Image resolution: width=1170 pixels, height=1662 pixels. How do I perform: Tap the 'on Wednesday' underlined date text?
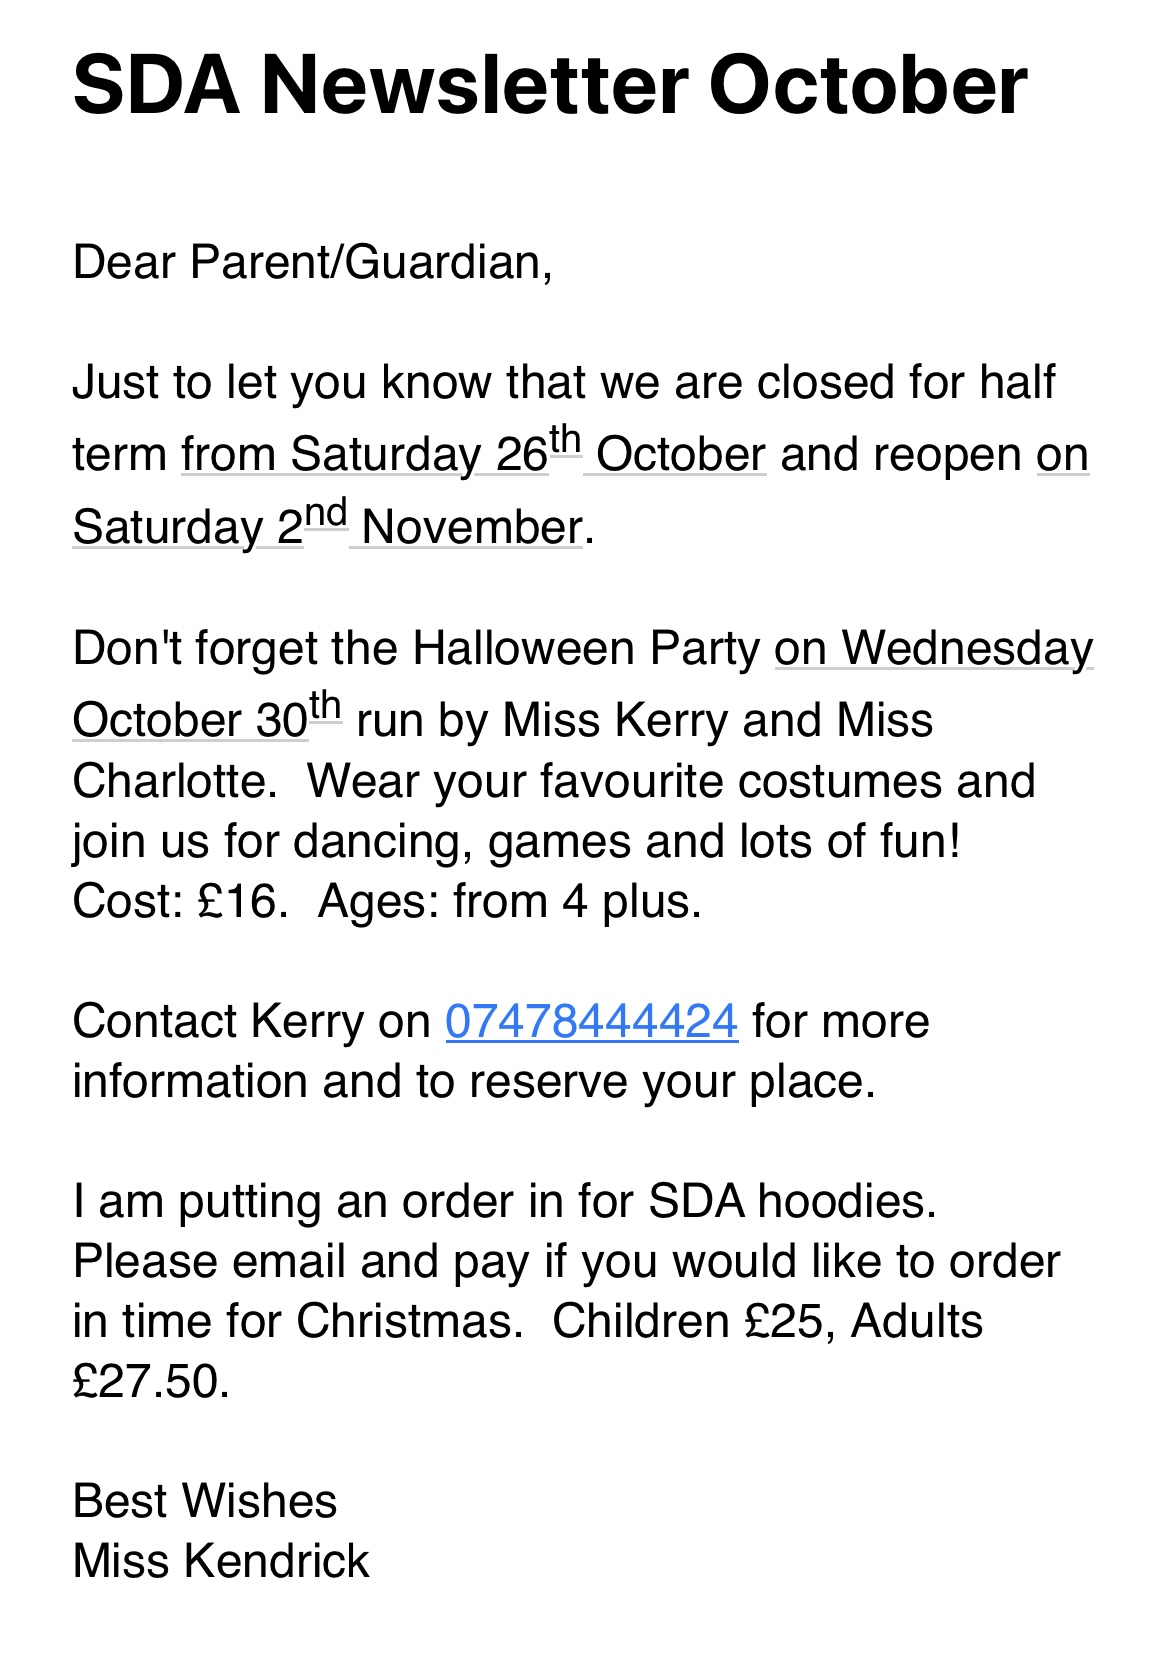(x=934, y=648)
